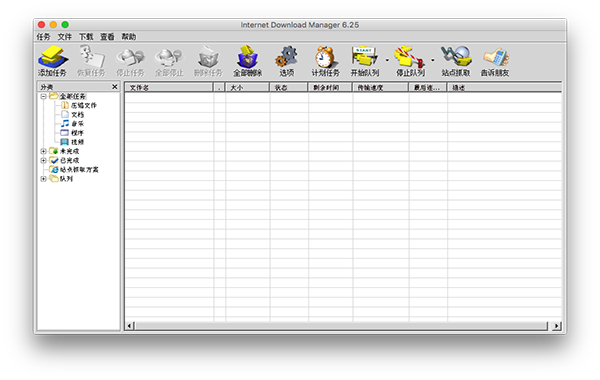Sort by 最后连... column header

(x=428, y=88)
